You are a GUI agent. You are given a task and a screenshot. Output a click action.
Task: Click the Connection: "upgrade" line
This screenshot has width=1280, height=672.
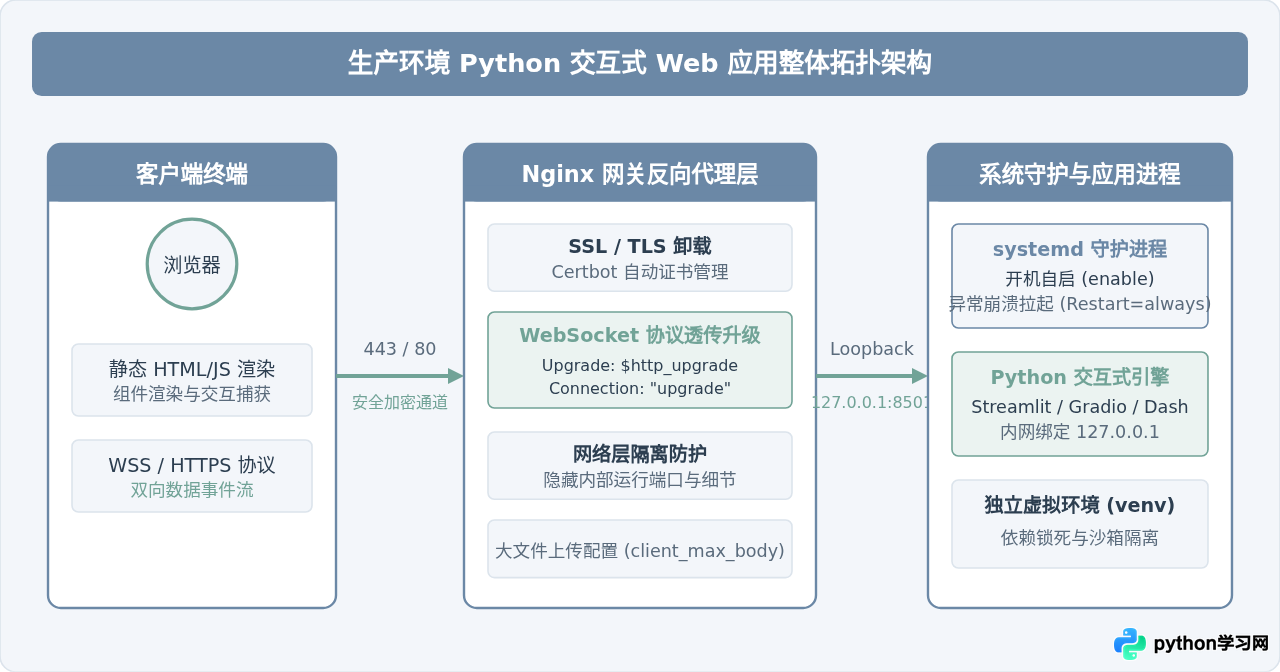(640, 388)
